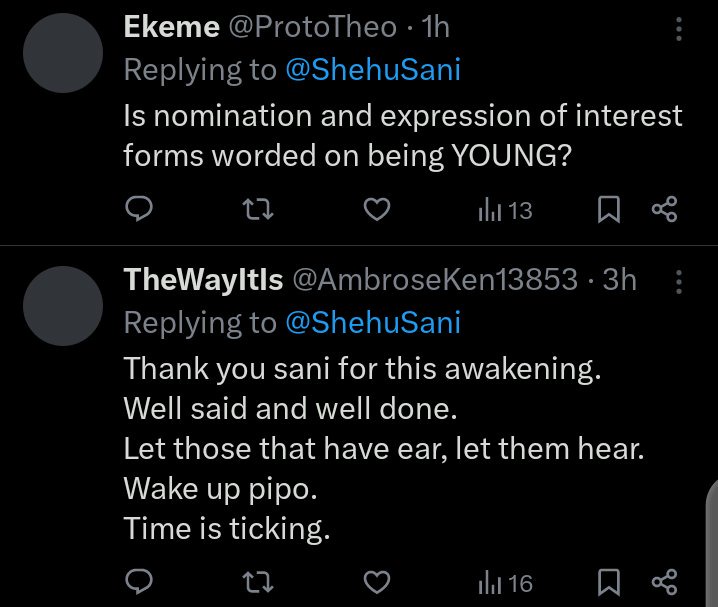Share TheWayItIs's tweet
Viewport: 718px width, 607px height.
click(664, 582)
